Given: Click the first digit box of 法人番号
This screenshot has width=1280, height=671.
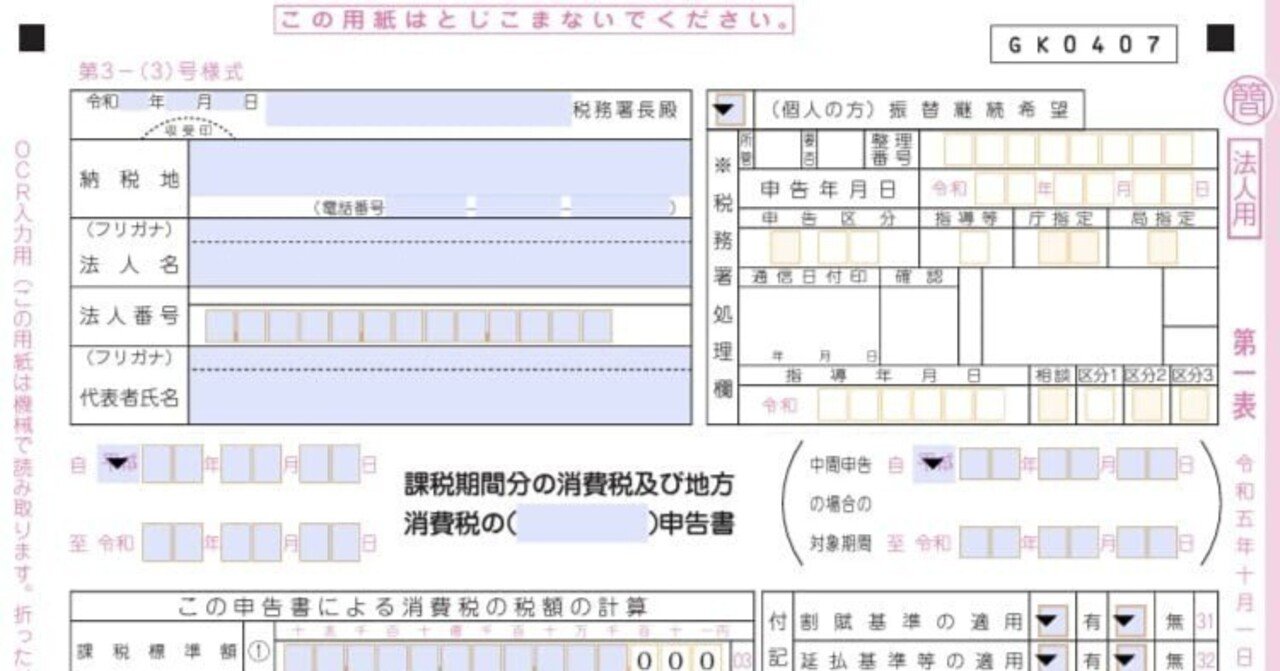Looking at the screenshot, I should 220,326.
